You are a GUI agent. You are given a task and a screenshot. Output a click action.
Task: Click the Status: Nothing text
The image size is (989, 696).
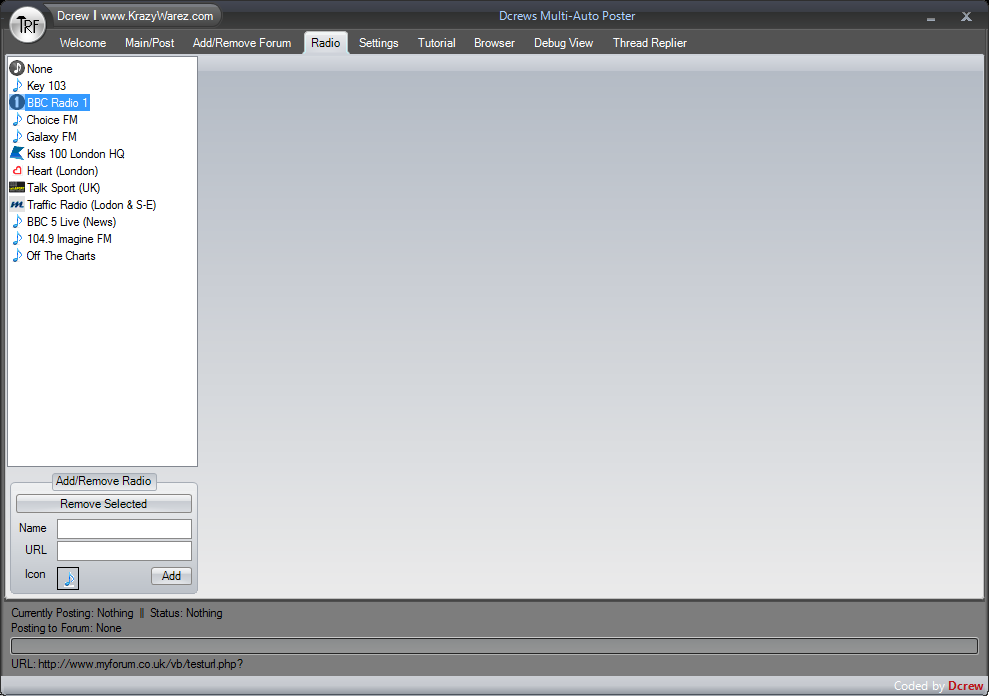coord(186,613)
